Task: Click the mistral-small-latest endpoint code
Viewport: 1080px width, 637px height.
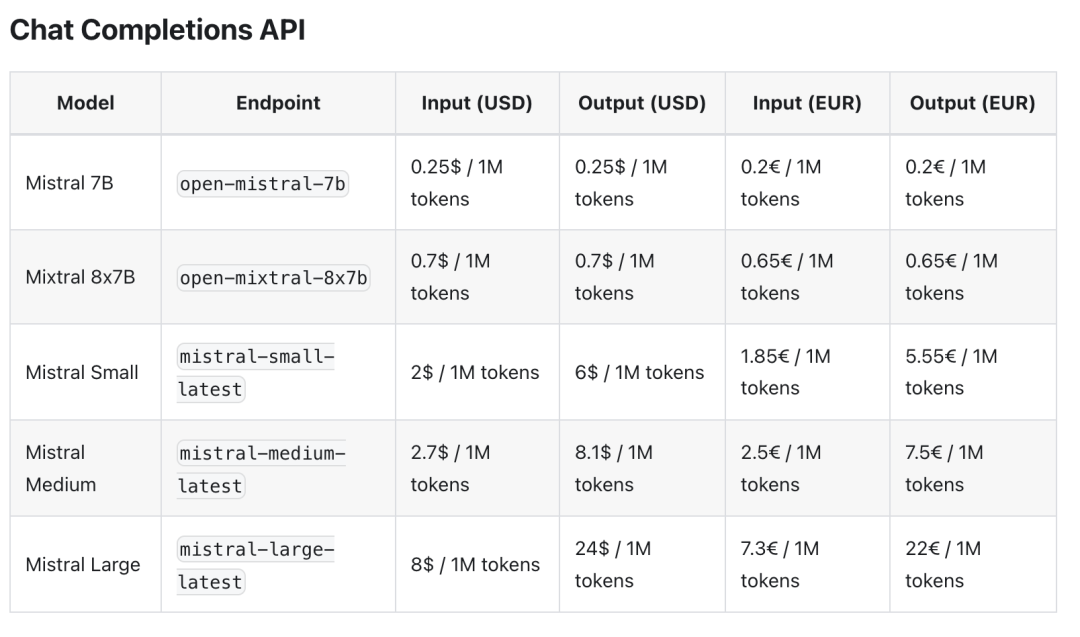Action: coord(256,373)
